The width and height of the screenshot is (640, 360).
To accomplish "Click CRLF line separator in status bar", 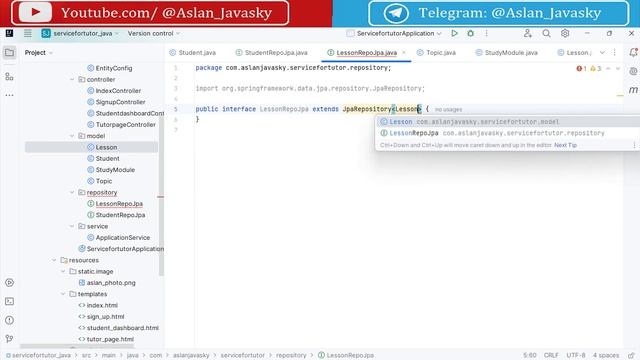I will tap(551, 356).
